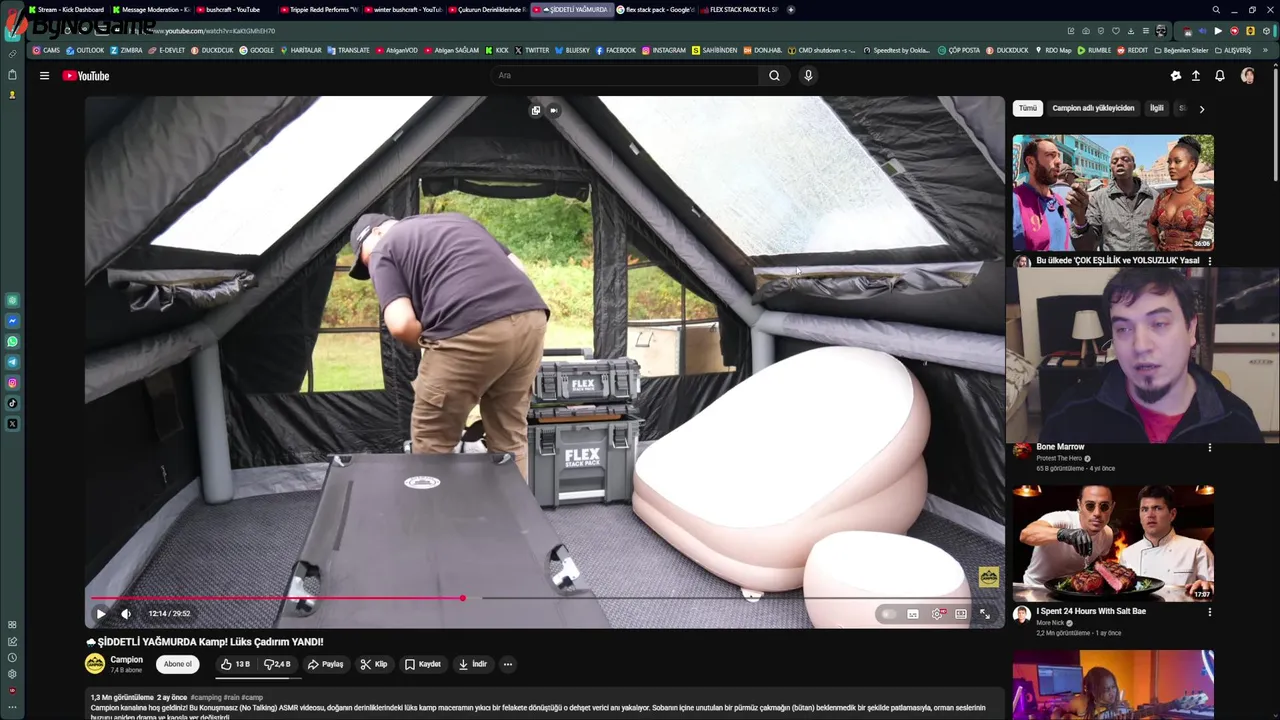Open a new browser tab with plus
The image size is (1280, 720).
coord(791,9)
